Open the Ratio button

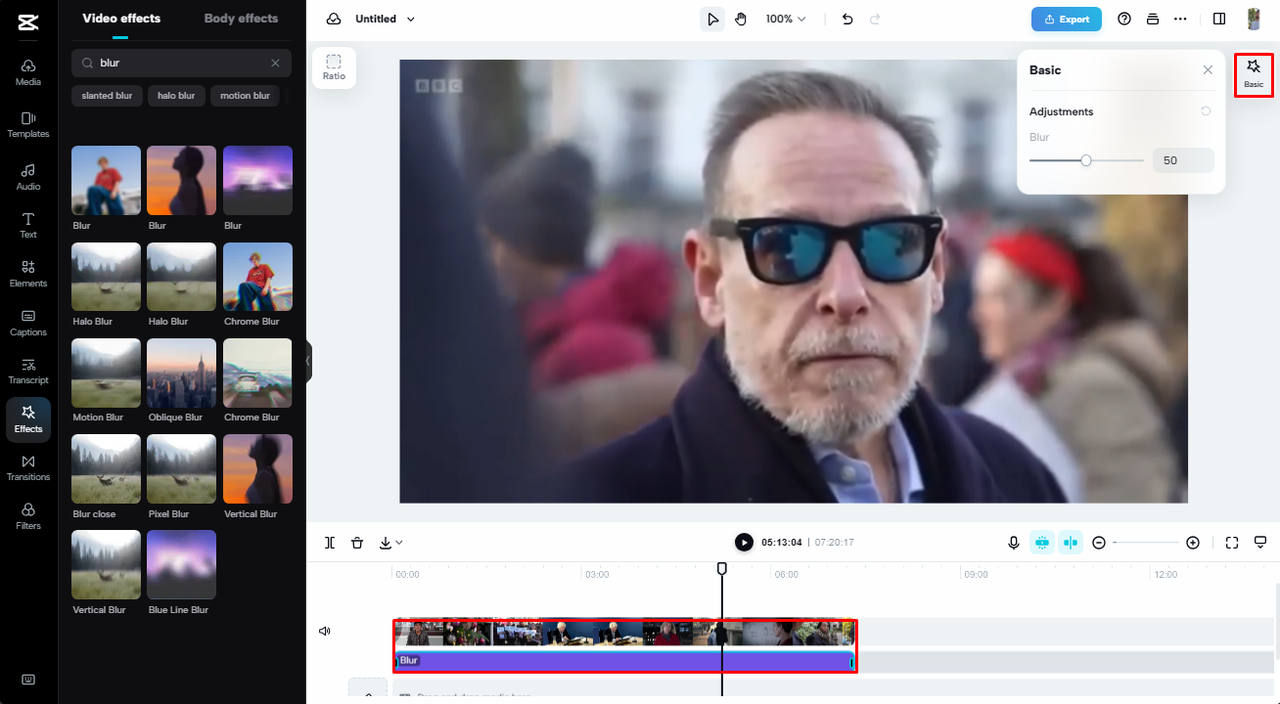point(334,68)
